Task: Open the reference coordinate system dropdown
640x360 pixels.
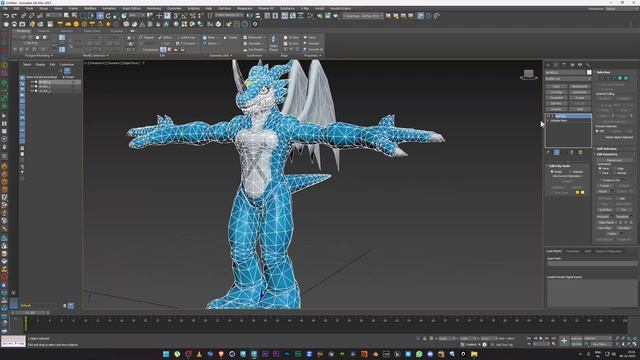Action: [137, 16]
